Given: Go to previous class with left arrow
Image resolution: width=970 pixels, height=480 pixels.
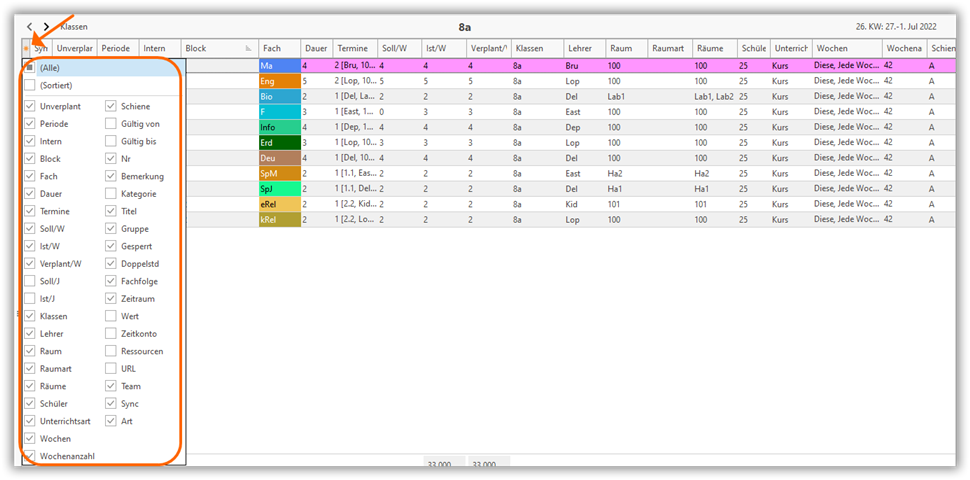Looking at the screenshot, I should [x=30, y=26].
